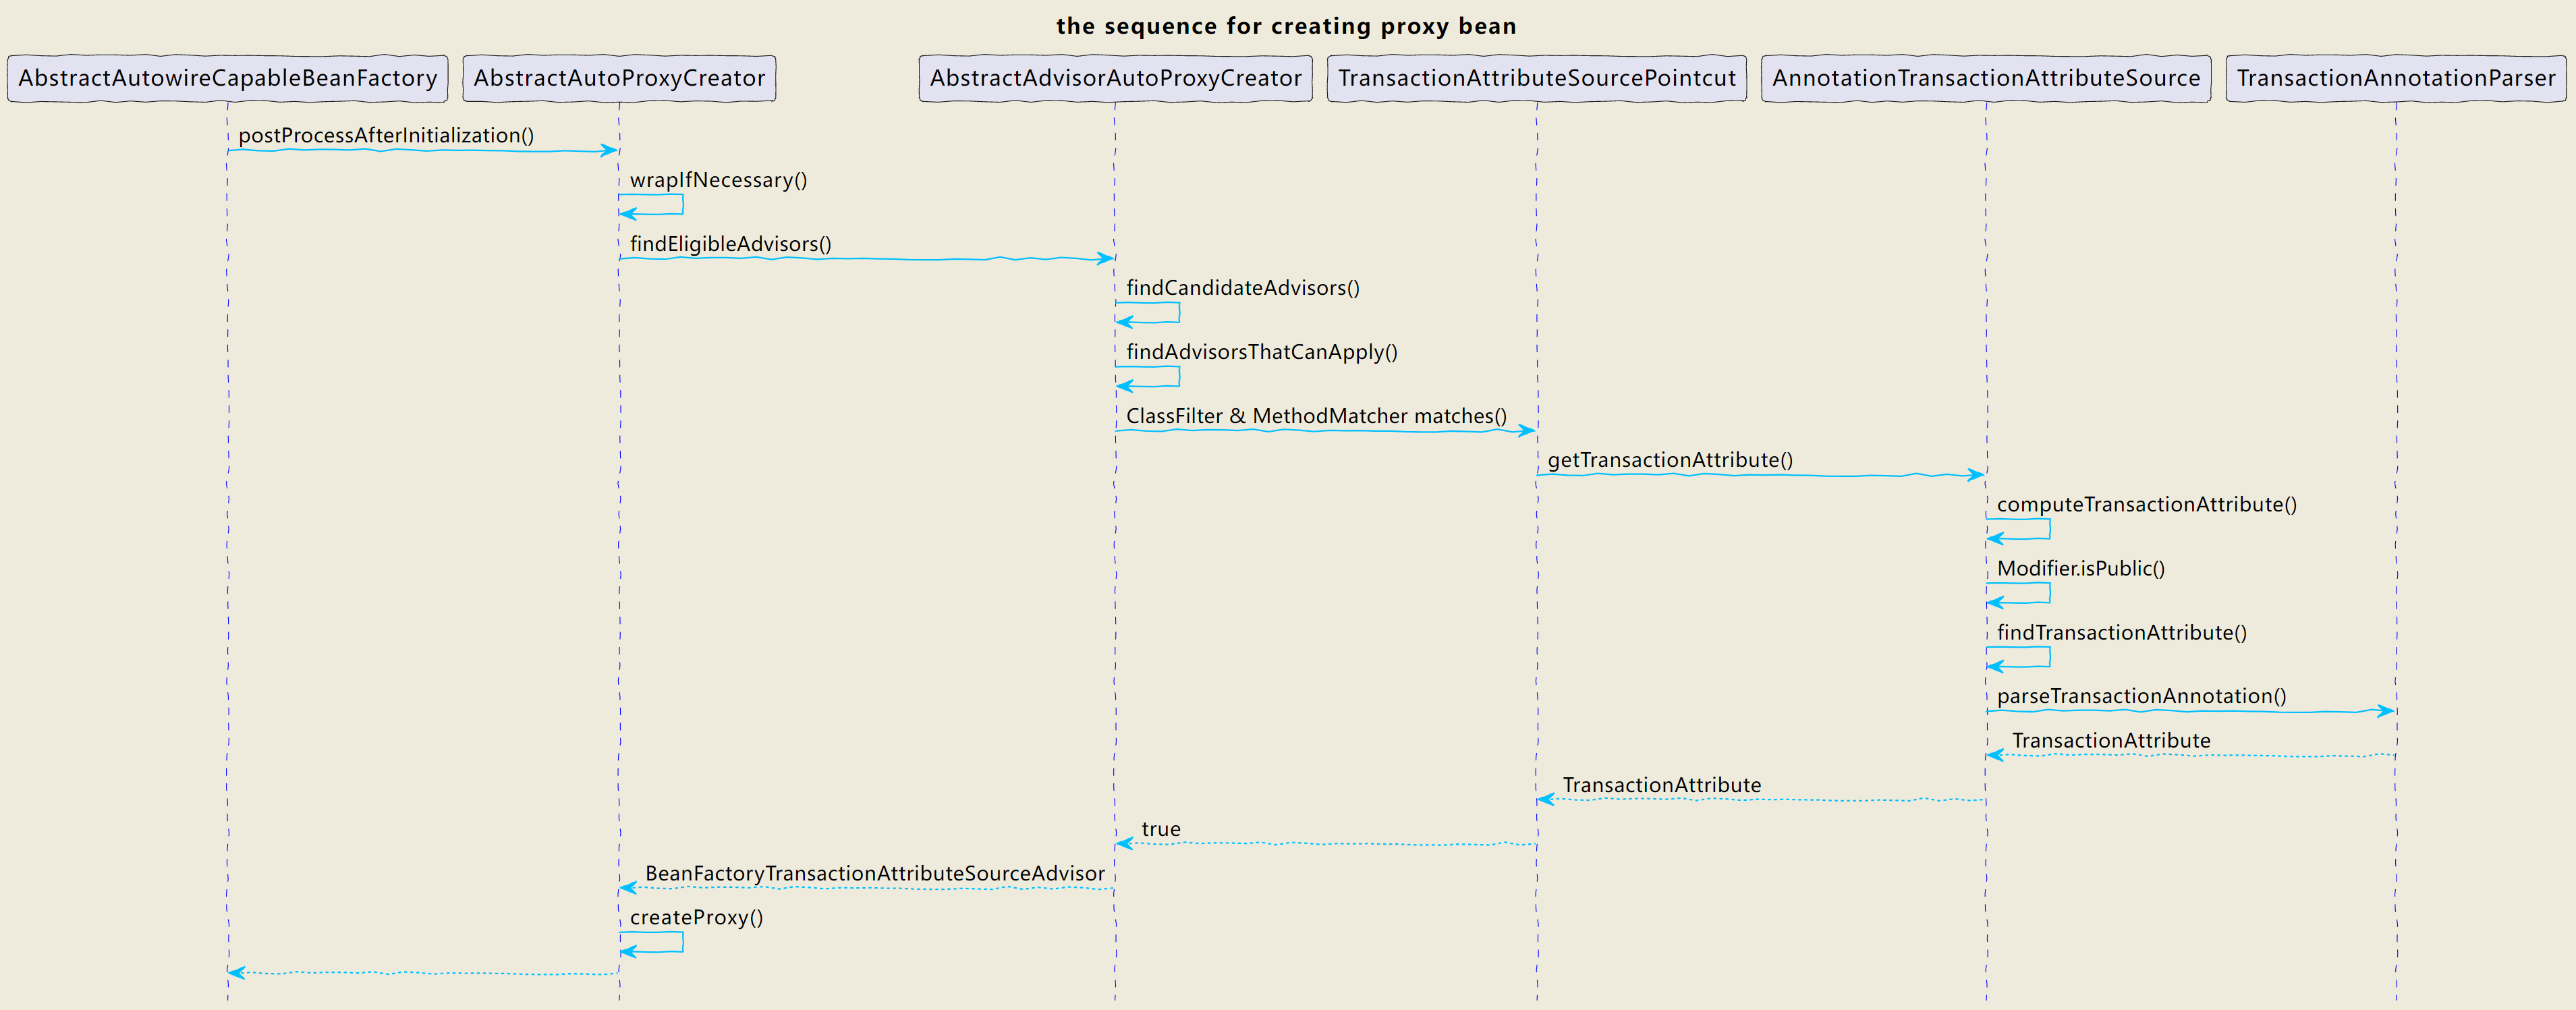
Task: Select the AbstractAutowireCapableBeanFactory participant box
Action: [227, 78]
